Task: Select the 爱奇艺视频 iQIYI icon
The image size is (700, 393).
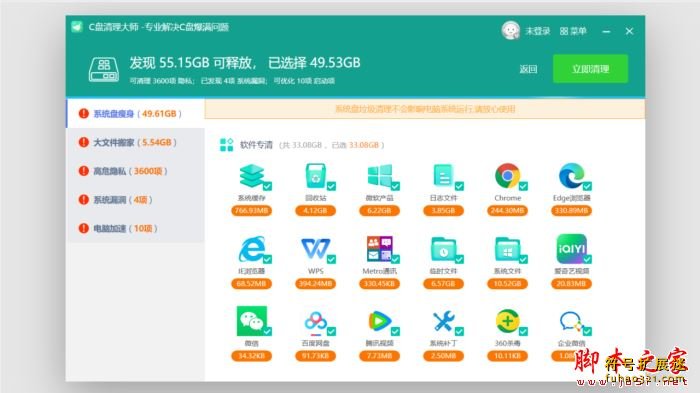Action: pos(571,248)
